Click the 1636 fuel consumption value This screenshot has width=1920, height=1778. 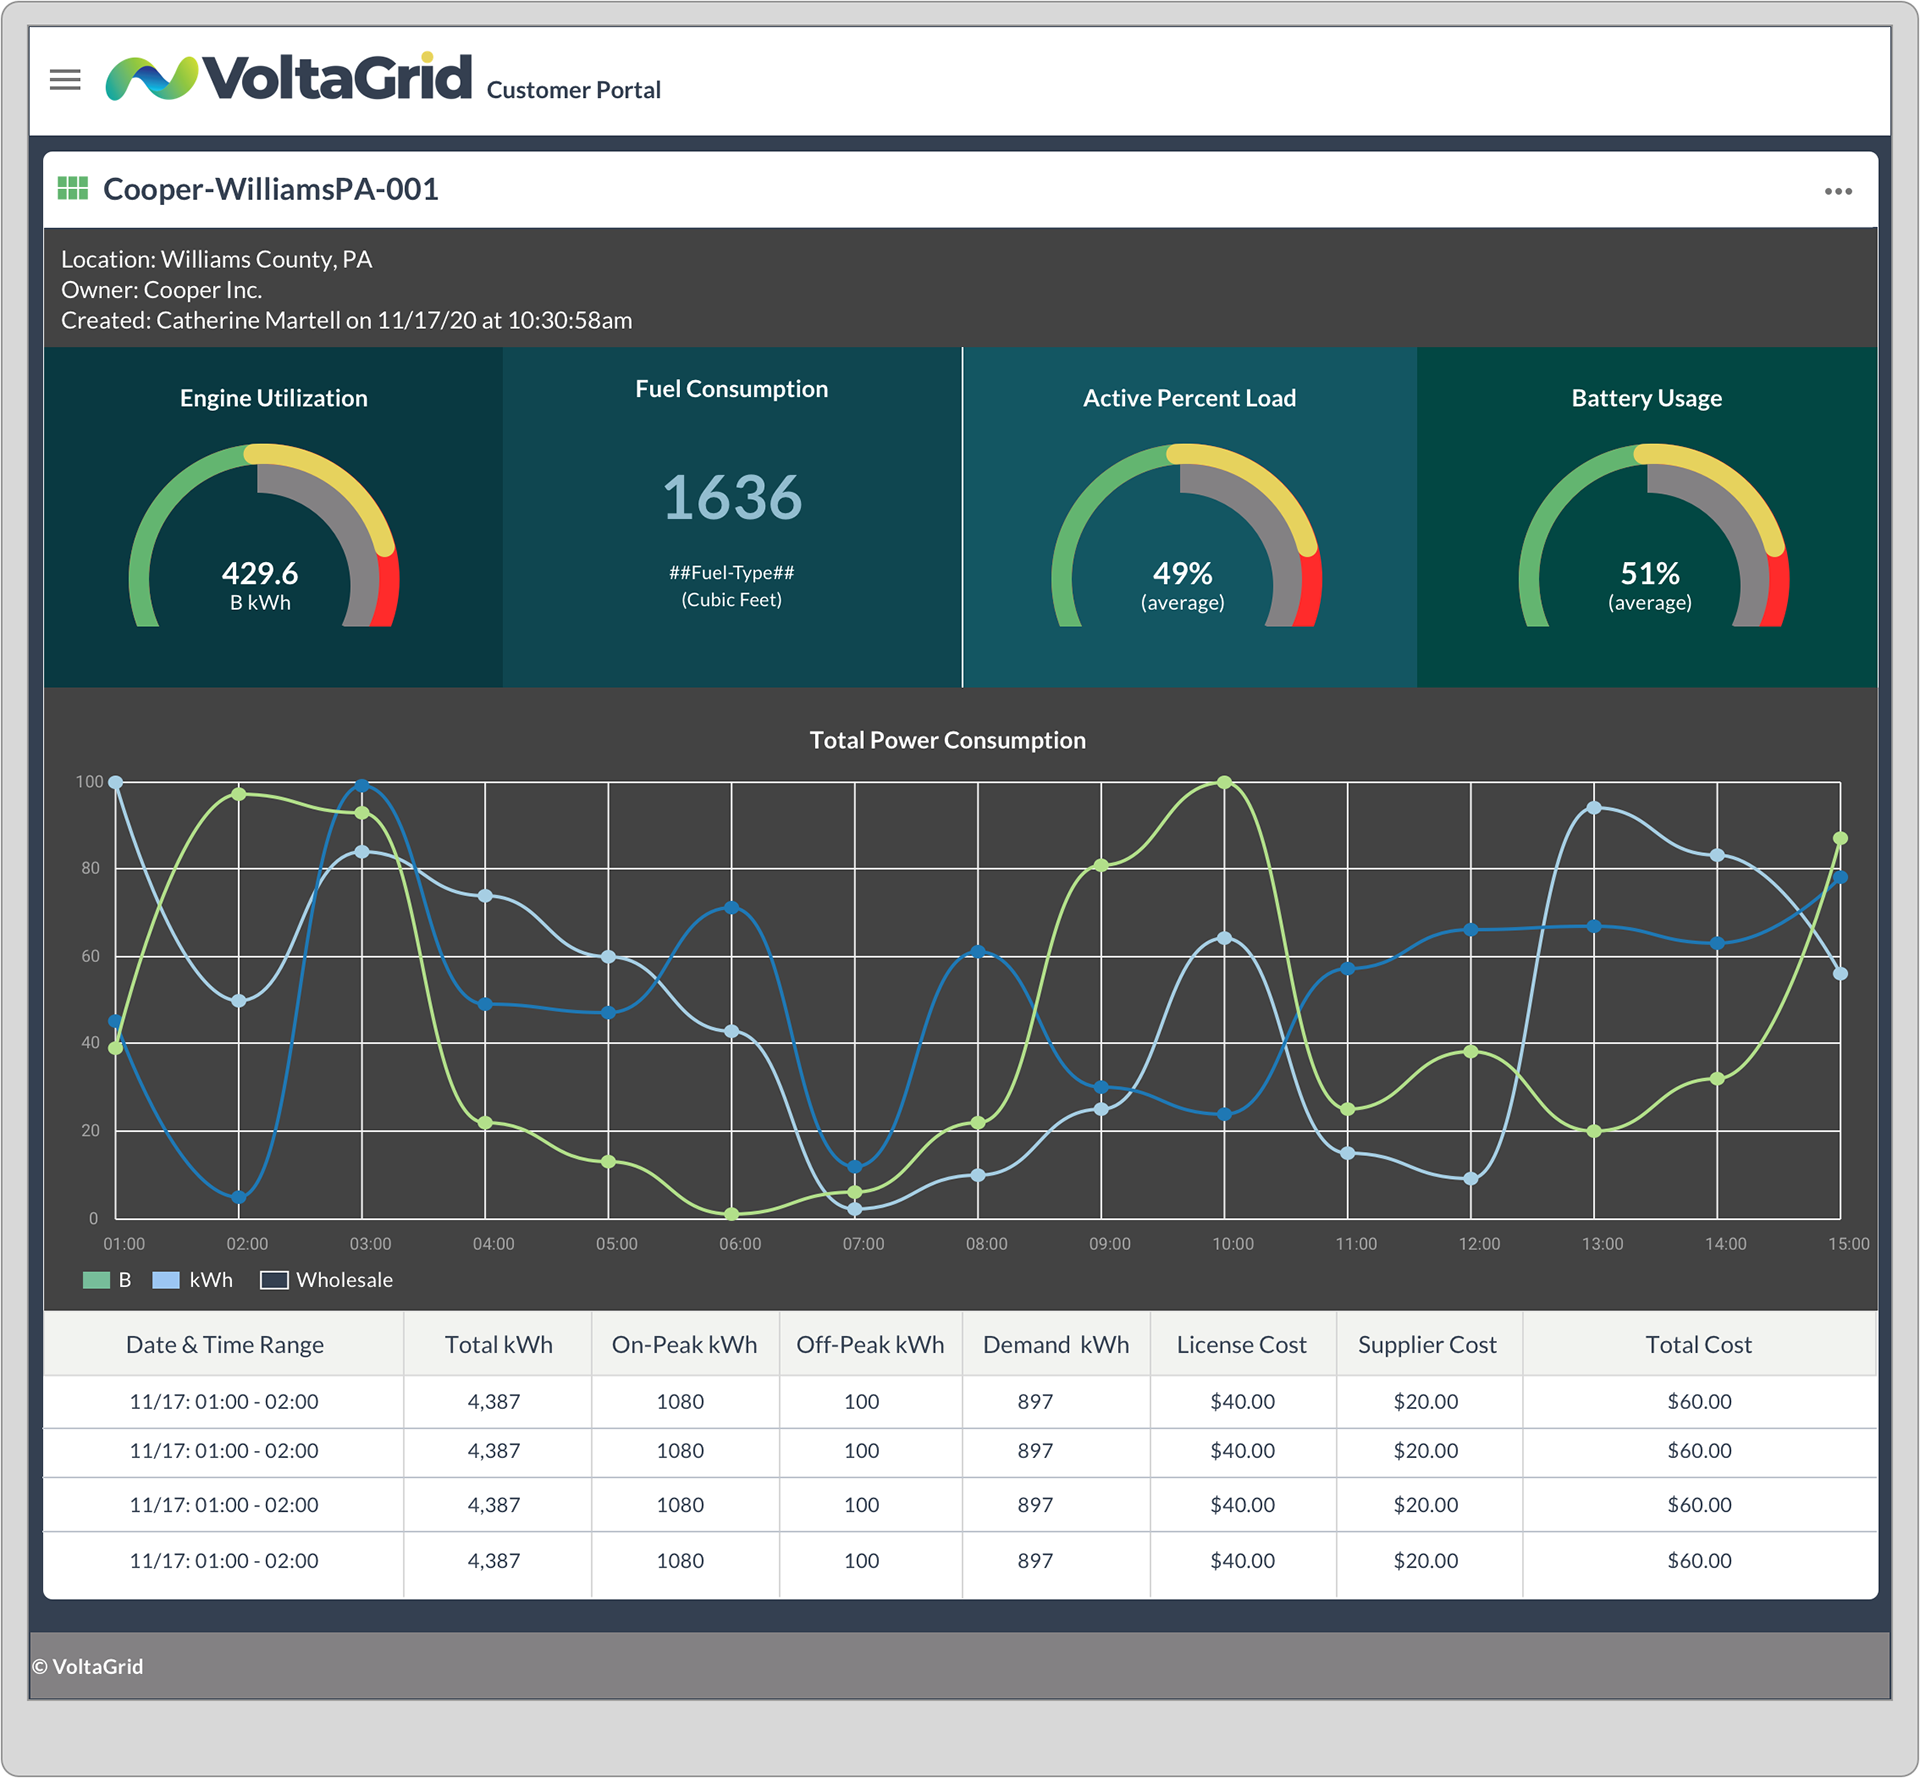732,498
